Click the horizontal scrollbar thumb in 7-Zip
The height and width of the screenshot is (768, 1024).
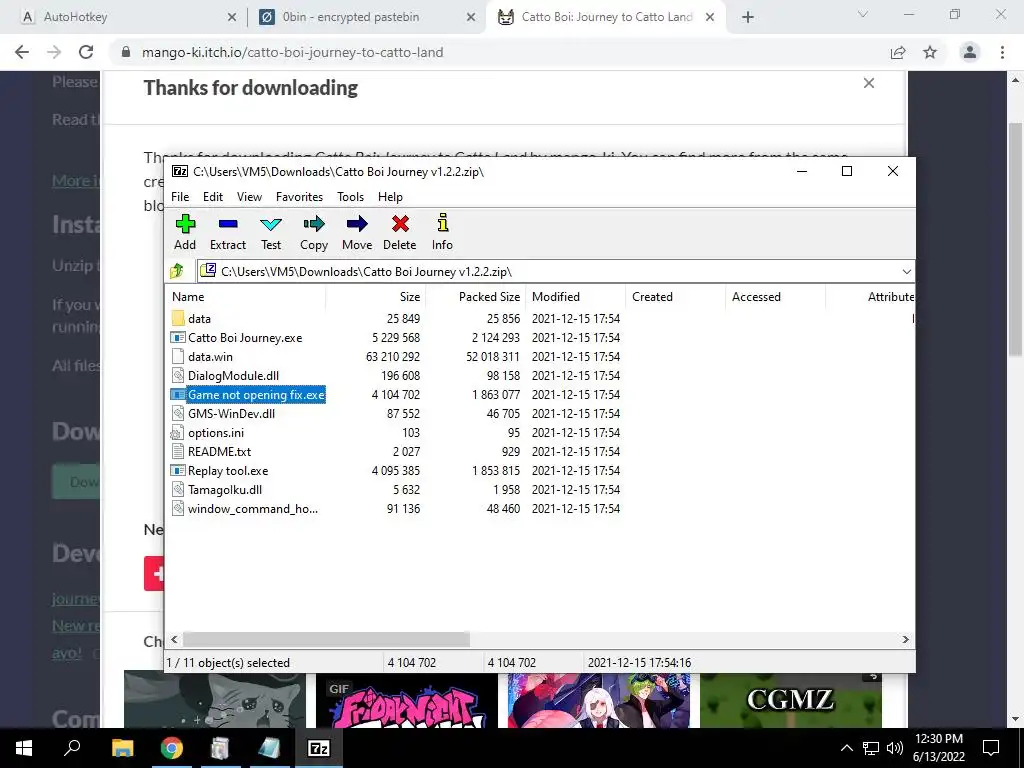[x=326, y=639]
